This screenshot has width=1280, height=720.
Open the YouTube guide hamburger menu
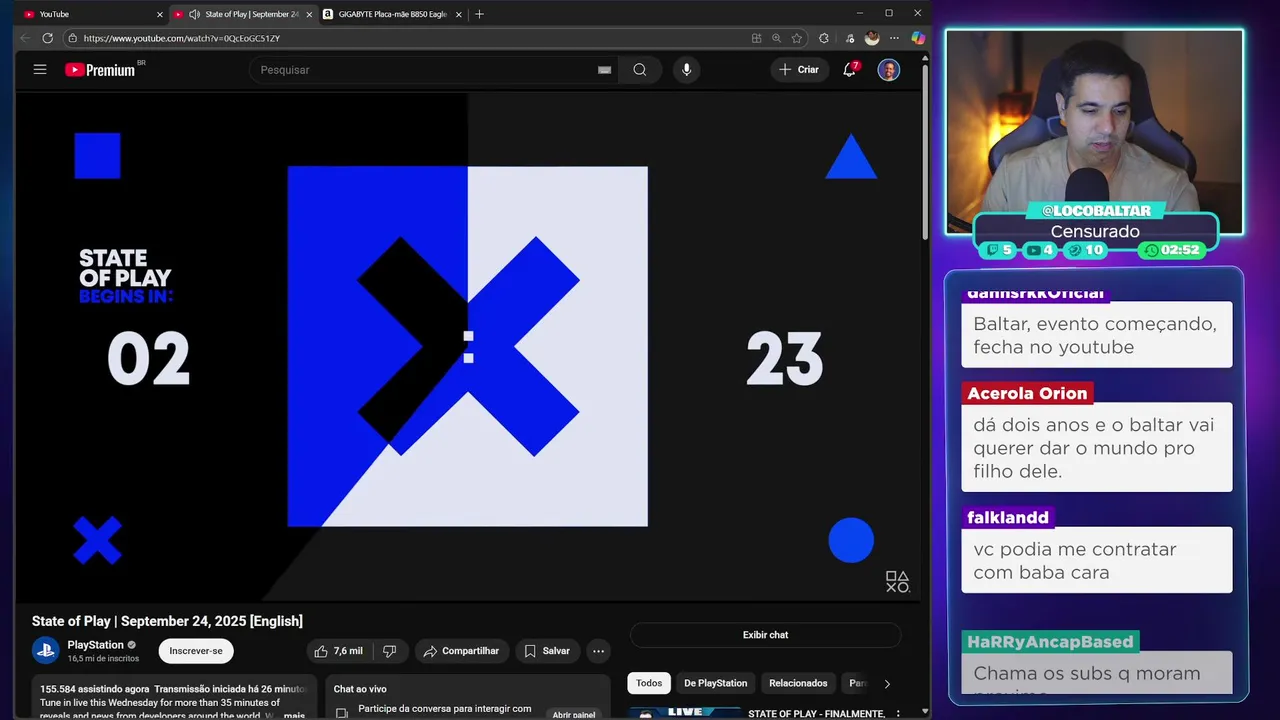click(x=40, y=70)
